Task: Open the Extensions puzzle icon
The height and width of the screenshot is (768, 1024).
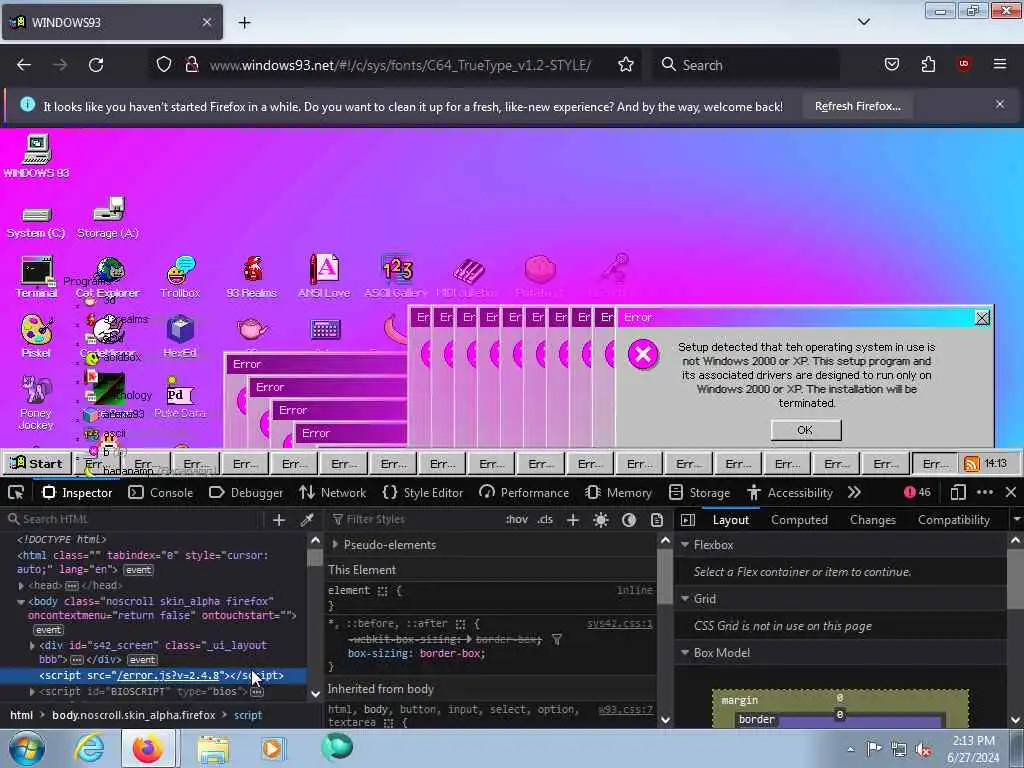Action: click(928, 65)
